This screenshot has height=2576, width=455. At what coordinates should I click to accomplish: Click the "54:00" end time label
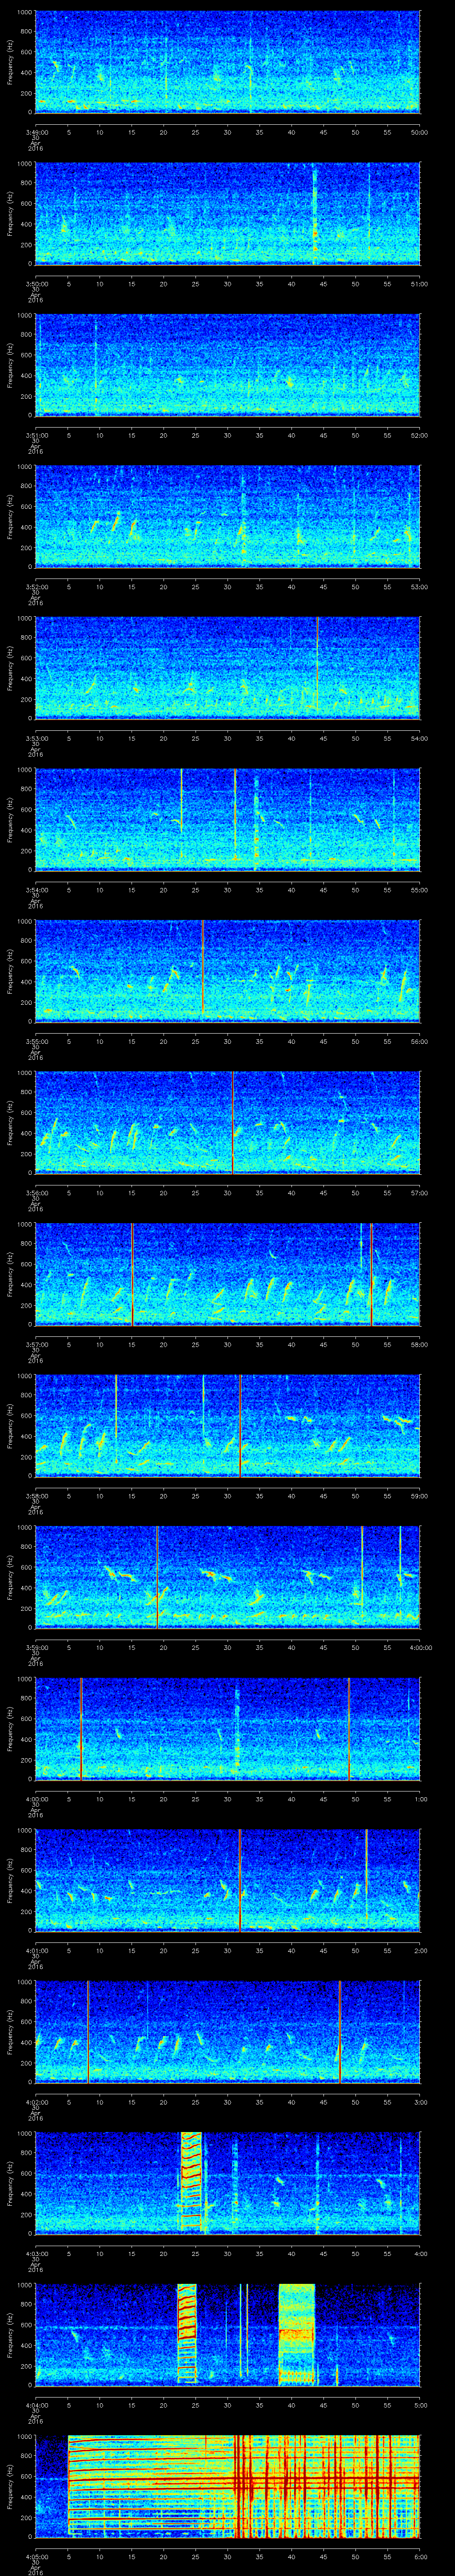(x=420, y=738)
